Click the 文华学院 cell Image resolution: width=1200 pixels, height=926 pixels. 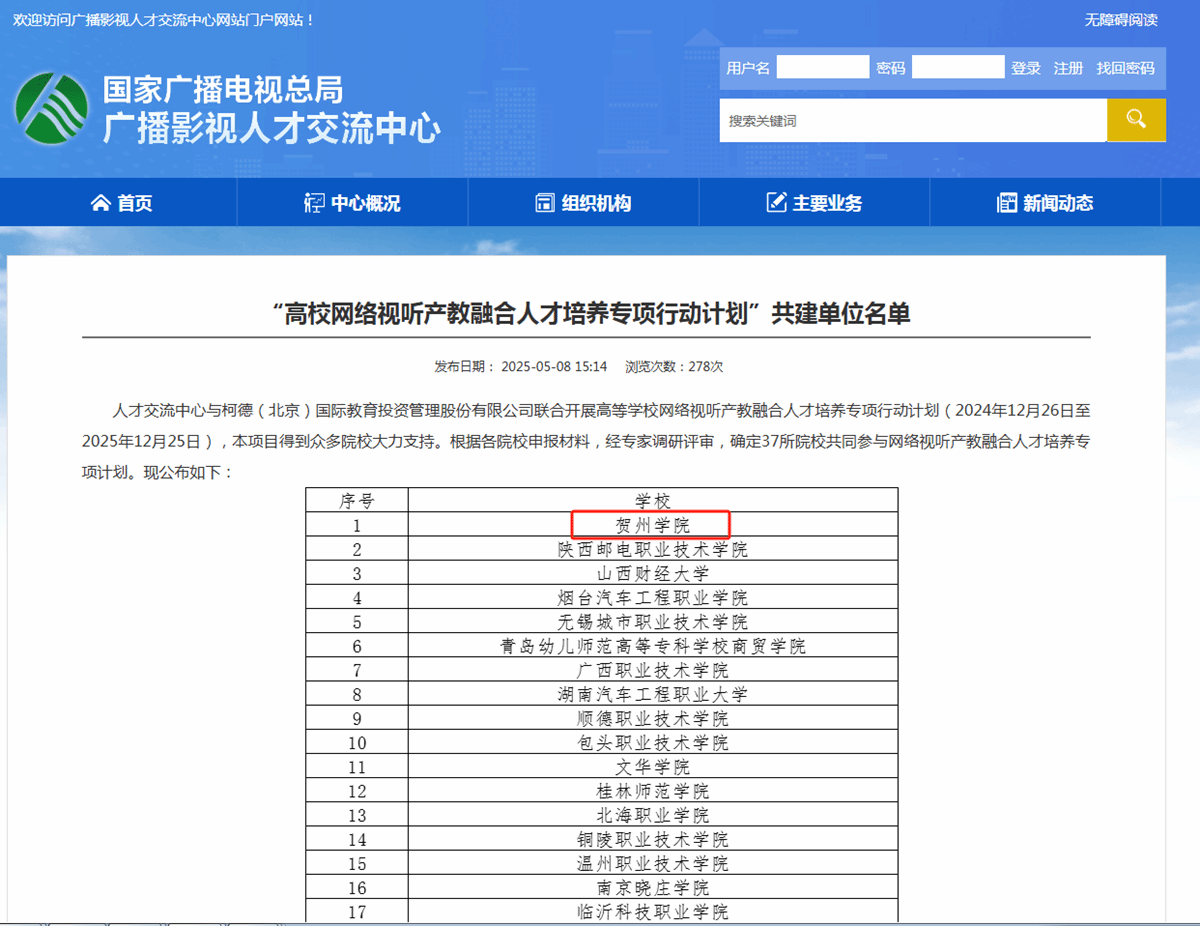653,767
